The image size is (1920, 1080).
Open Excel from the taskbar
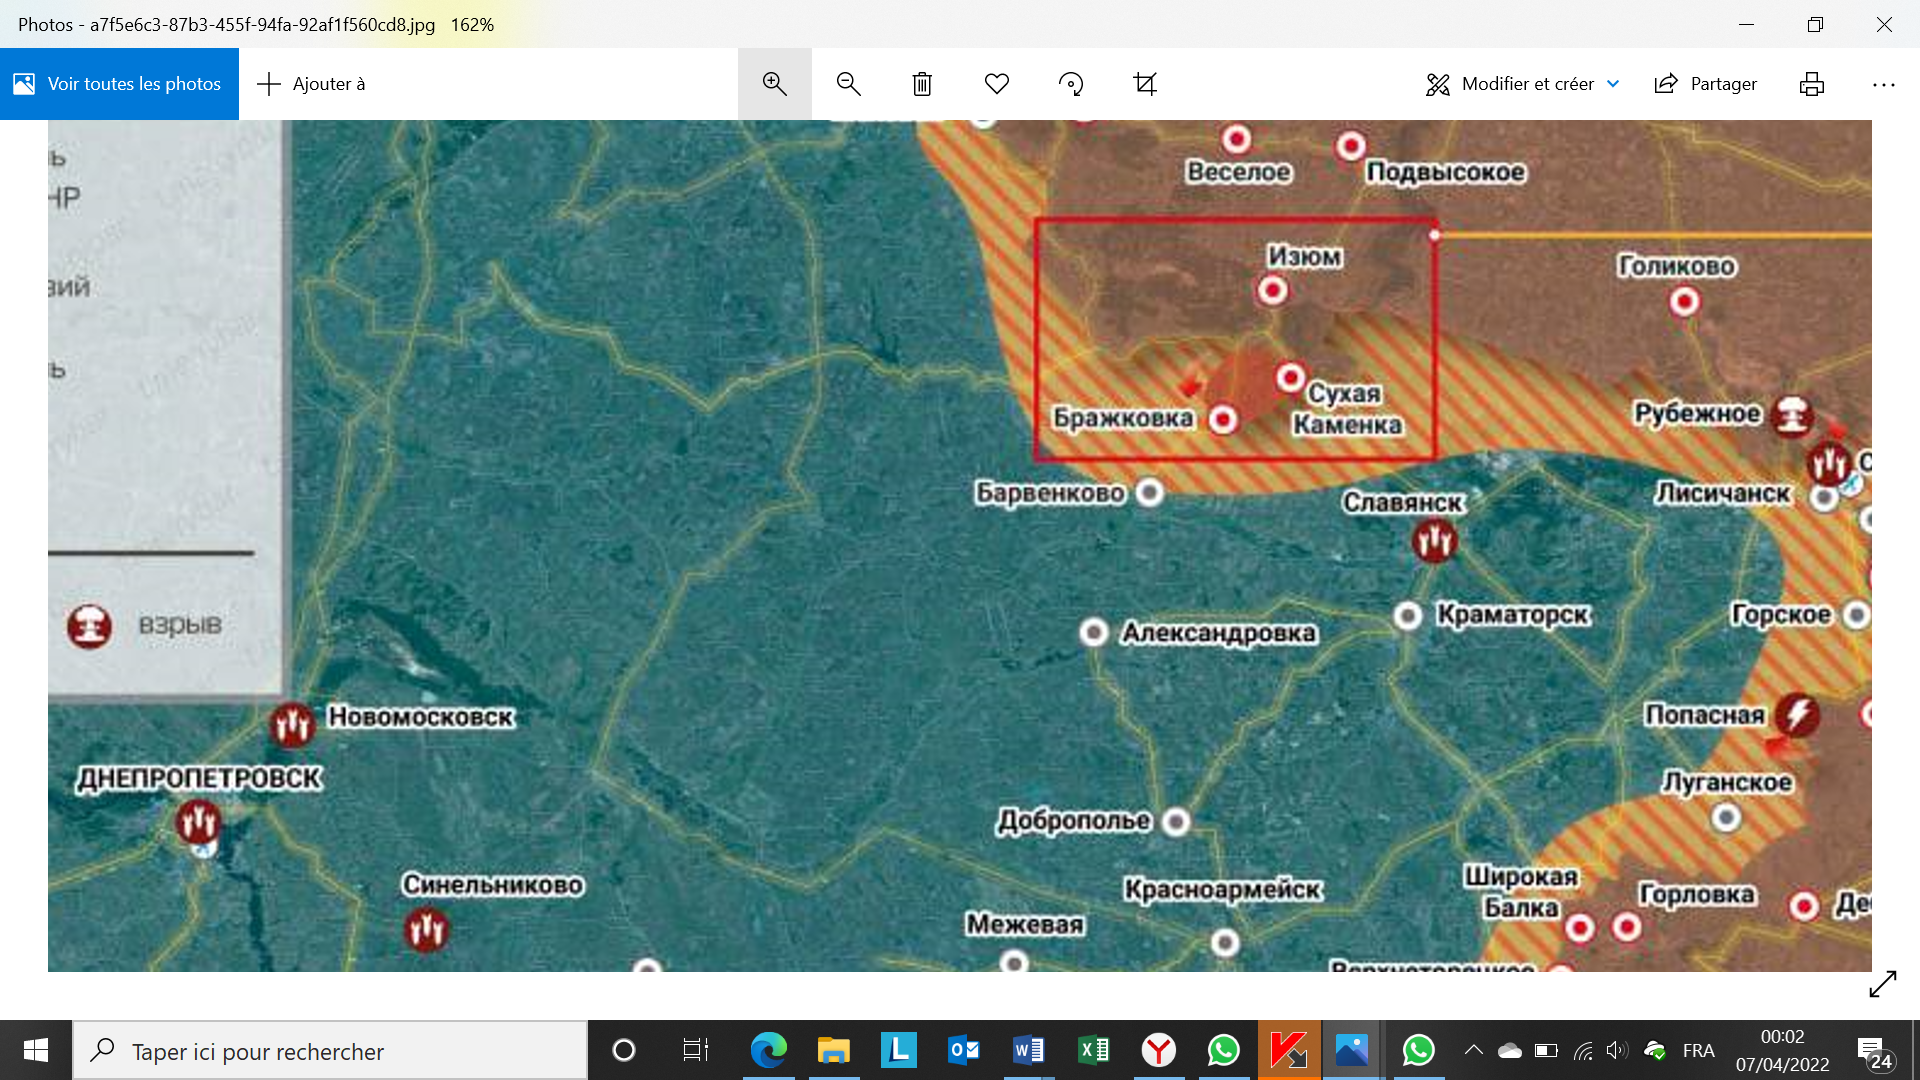(1094, 1050)
